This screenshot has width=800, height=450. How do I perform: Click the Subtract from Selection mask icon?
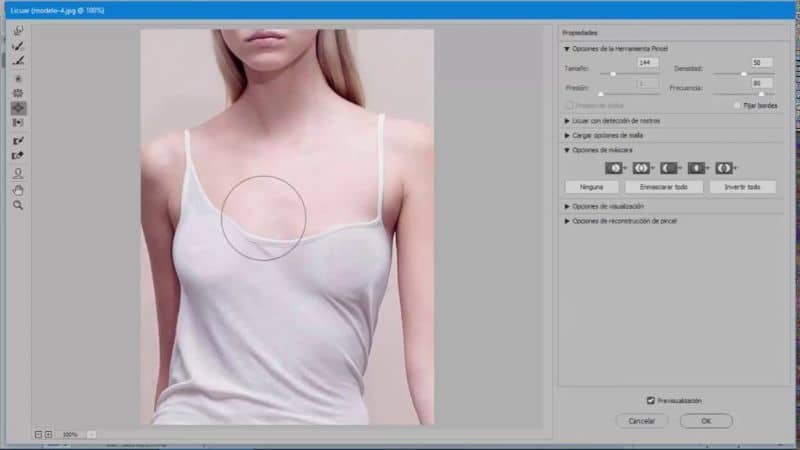(x=668, y=168)
